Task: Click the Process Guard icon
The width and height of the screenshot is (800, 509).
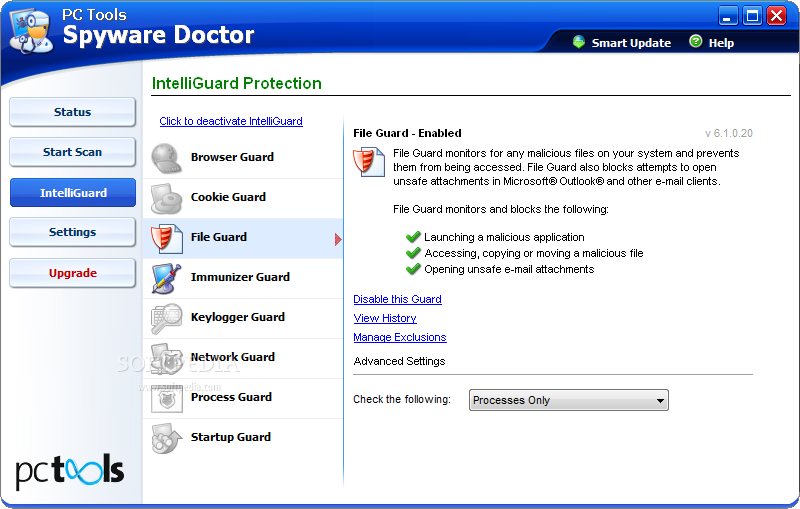Action: pyautogui.click(x=166, y=398)
